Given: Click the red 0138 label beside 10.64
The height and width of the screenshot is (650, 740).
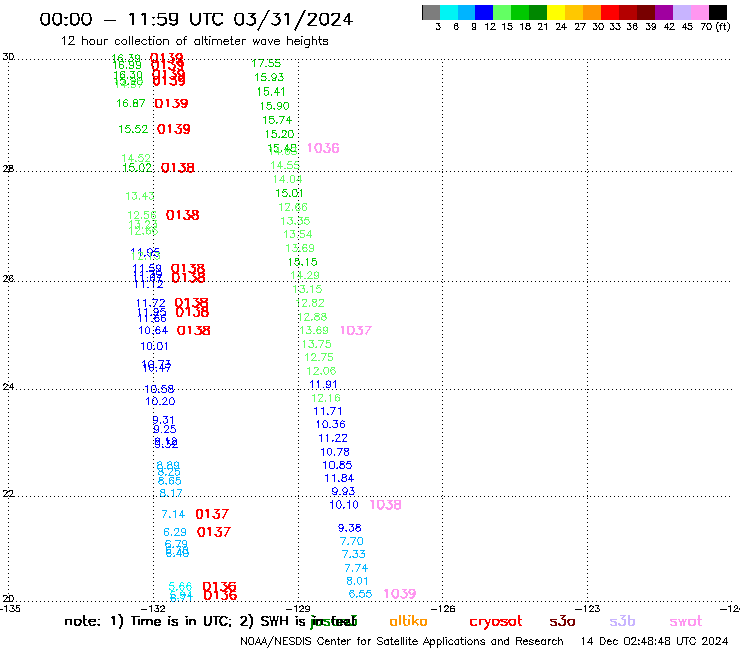Looking at the screenshot, I should click(x=193, y=331).
